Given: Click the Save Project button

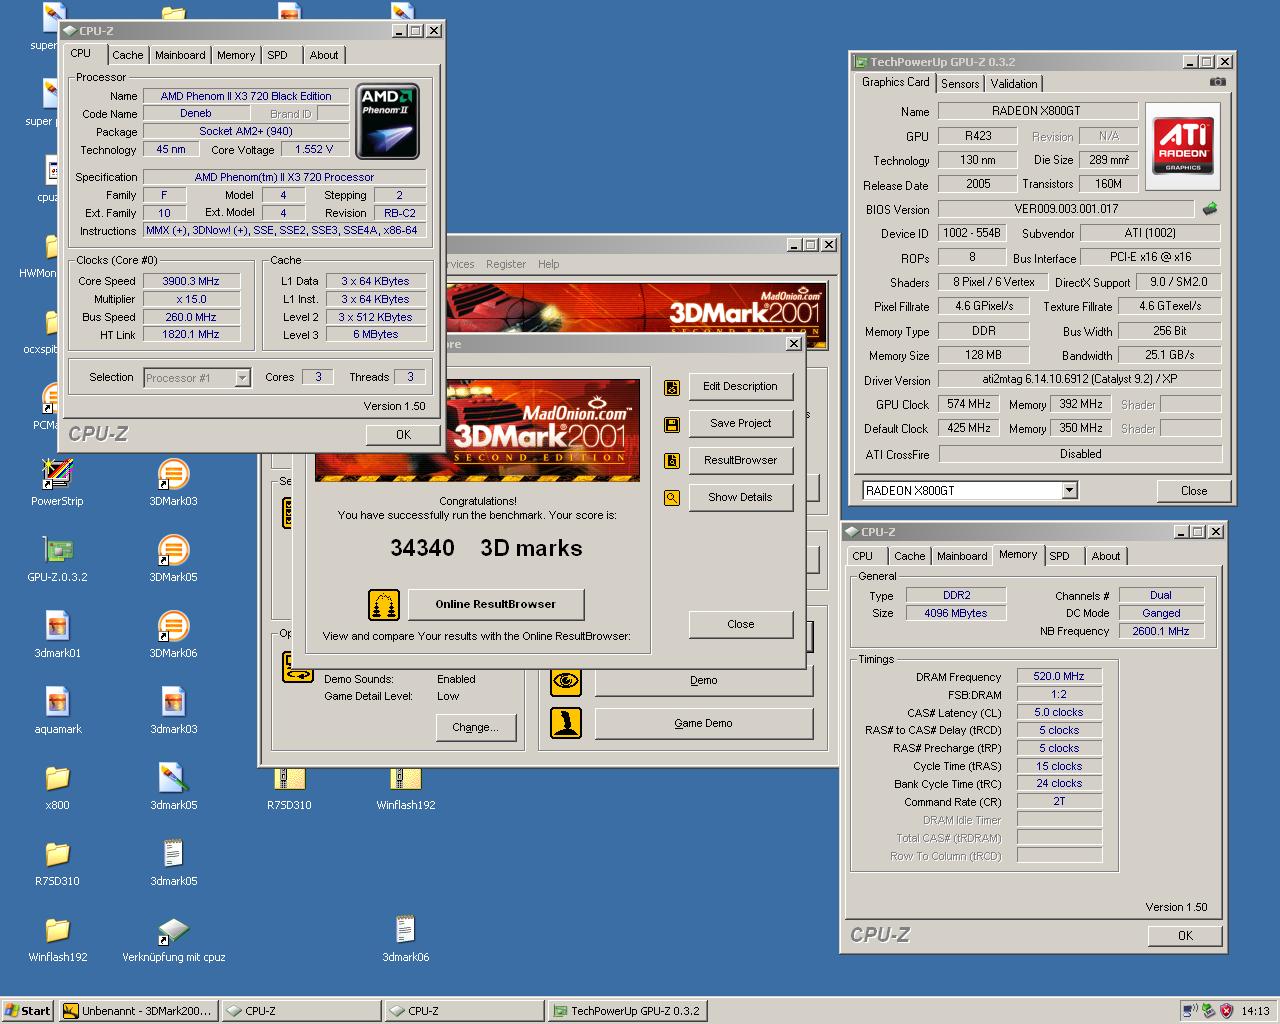Looking at the screenshot, I should click(x=740, y=424).
